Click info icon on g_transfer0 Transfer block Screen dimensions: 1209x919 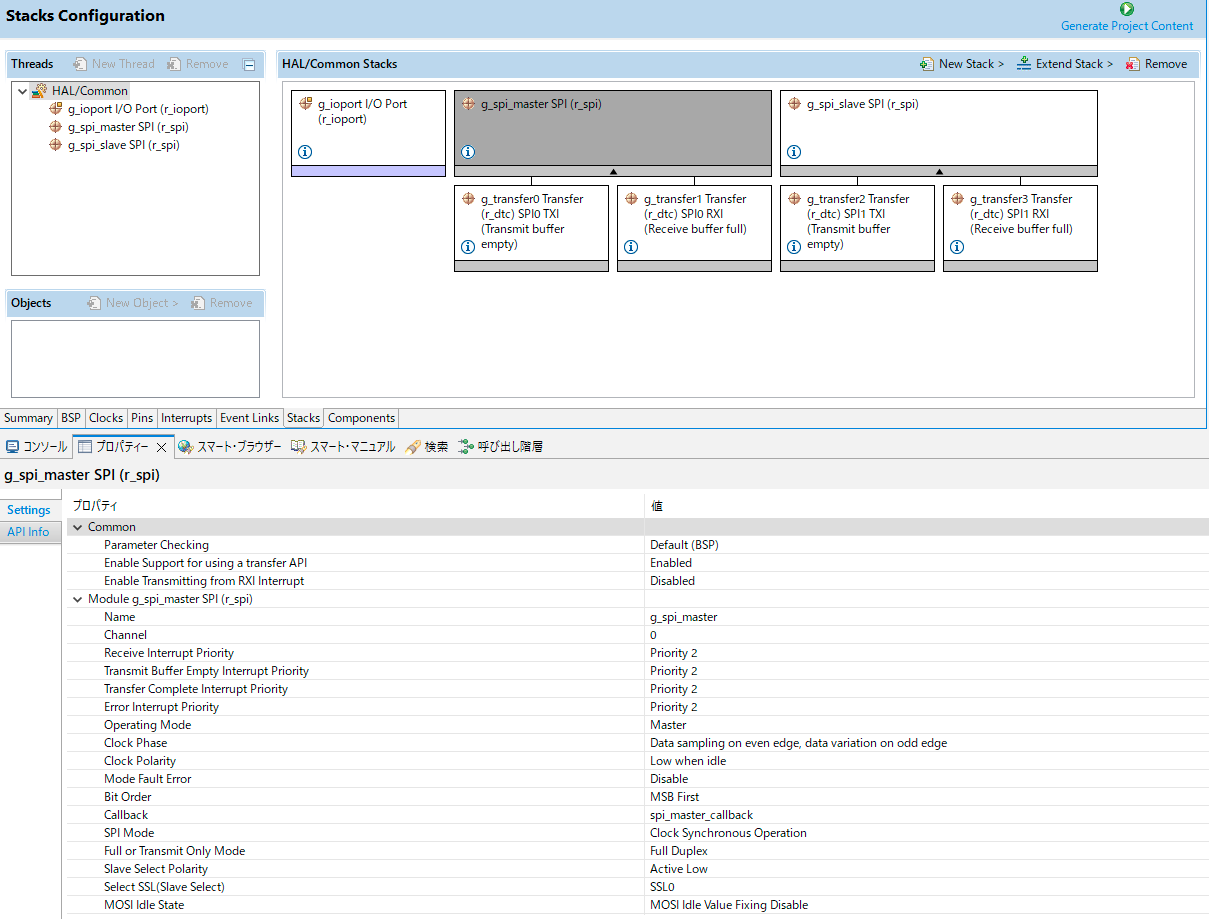[x=468, y=247]
